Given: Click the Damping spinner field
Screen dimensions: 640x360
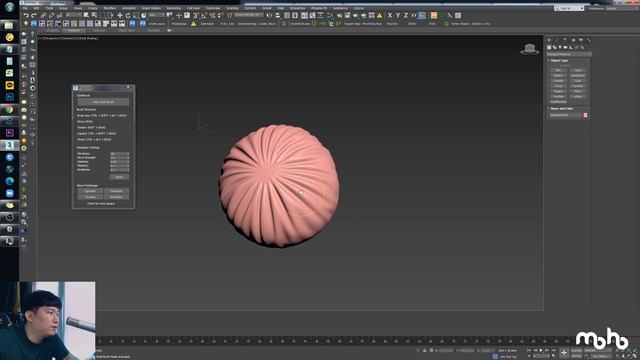Looking at the screenshot, I should 120,162.
